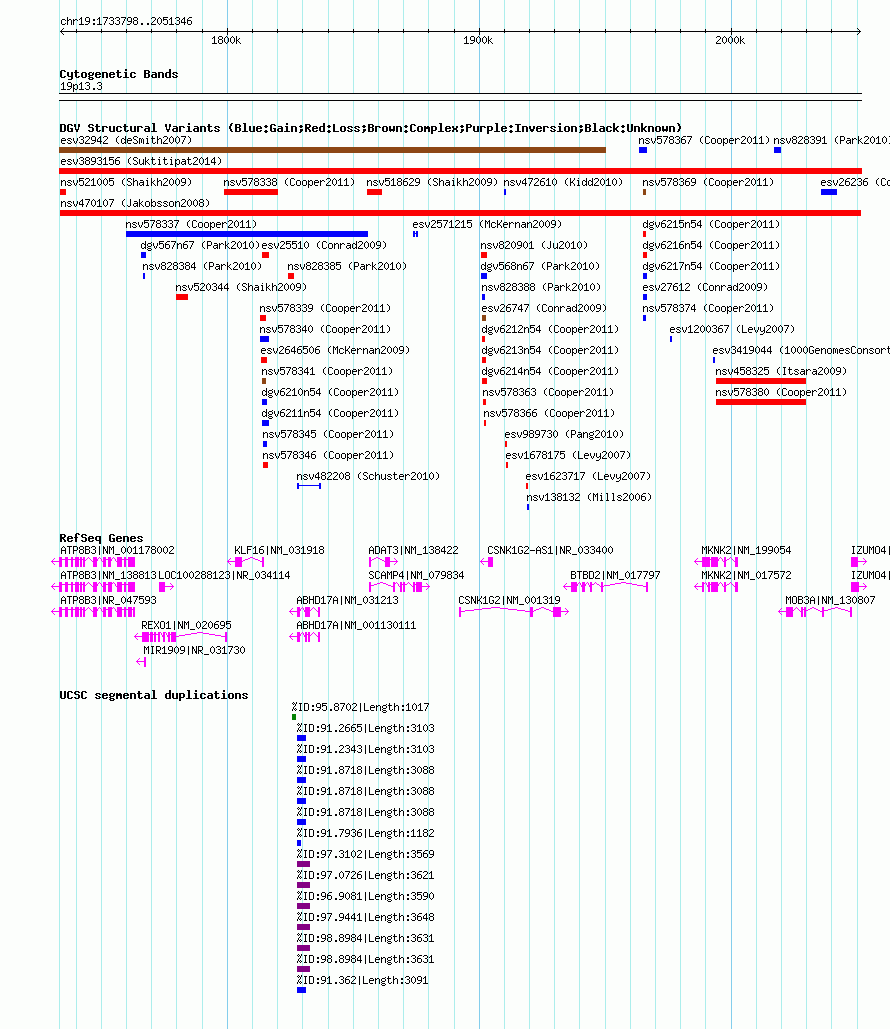The image size is (890, 1029).
Task: Click the nsv828391 (Park2010) label
Action: (832, 140)
